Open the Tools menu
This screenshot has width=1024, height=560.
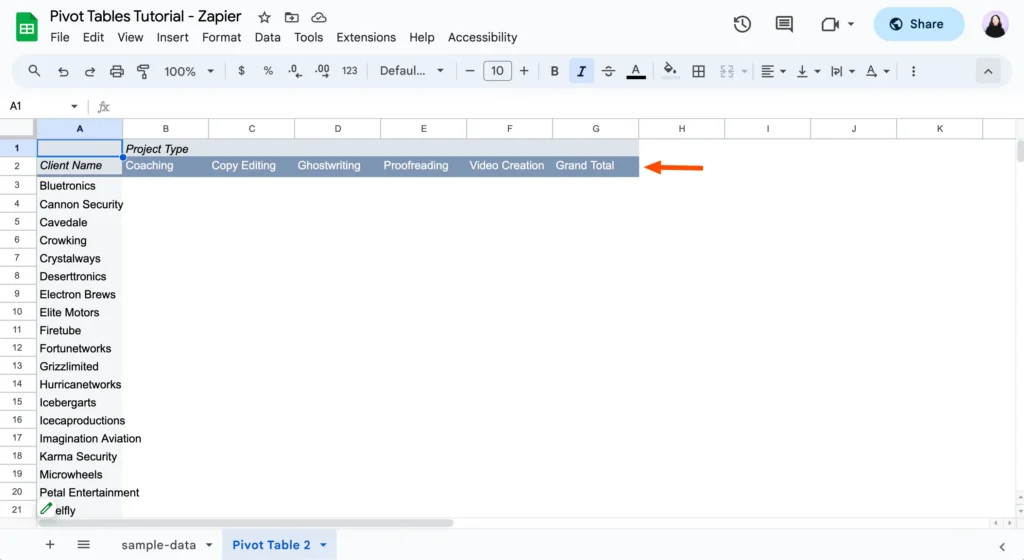click(308, 37)
